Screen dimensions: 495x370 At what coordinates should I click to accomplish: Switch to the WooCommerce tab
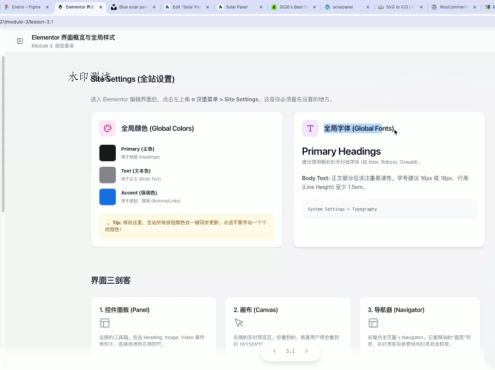point(453,7)
